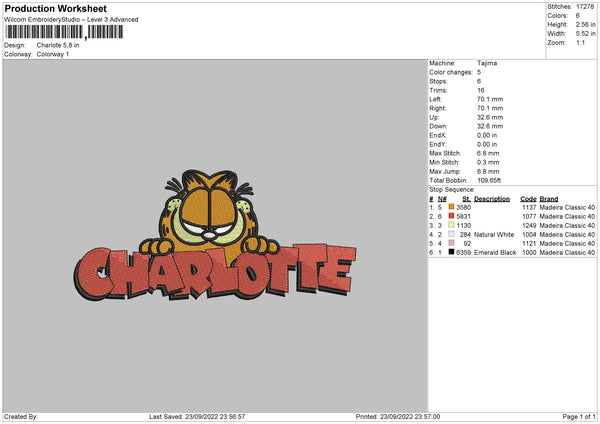
Task: Click the Trims value 16
Action: click(481, 90)
